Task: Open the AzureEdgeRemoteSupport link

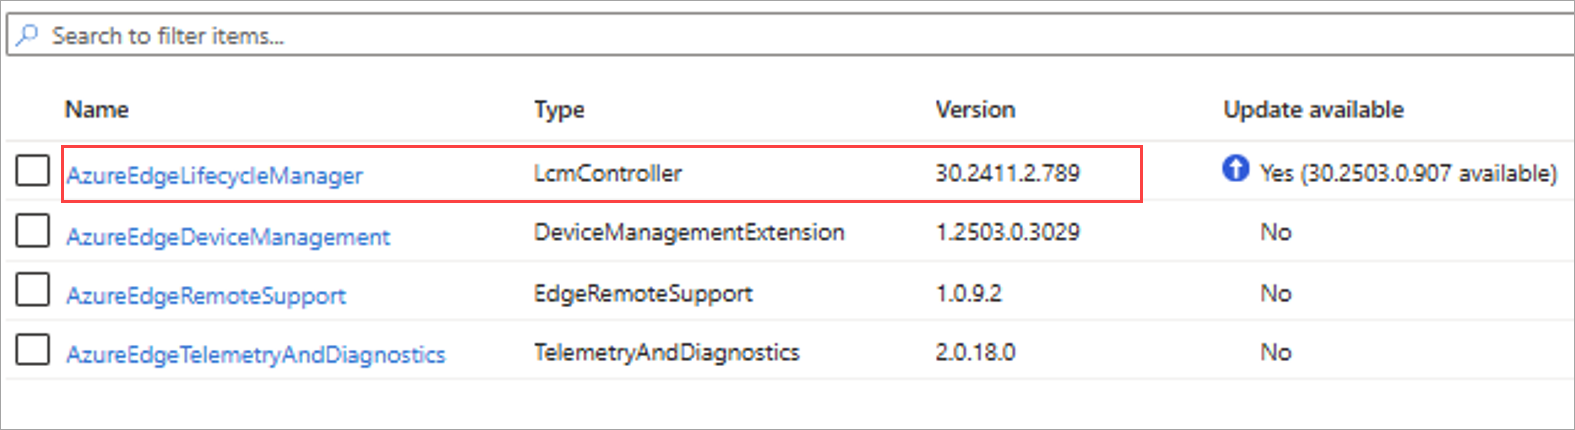Action: coord(206,296)
